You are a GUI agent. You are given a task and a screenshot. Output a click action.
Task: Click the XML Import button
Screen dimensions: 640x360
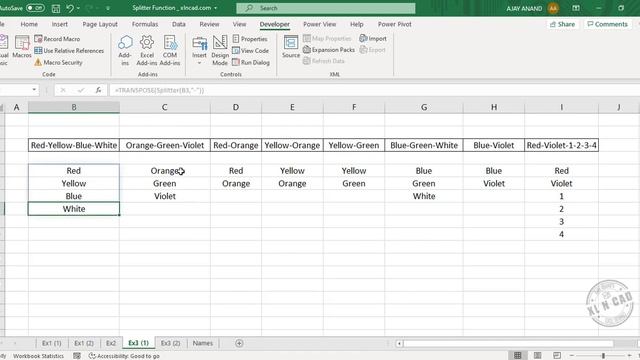point(373,38)
